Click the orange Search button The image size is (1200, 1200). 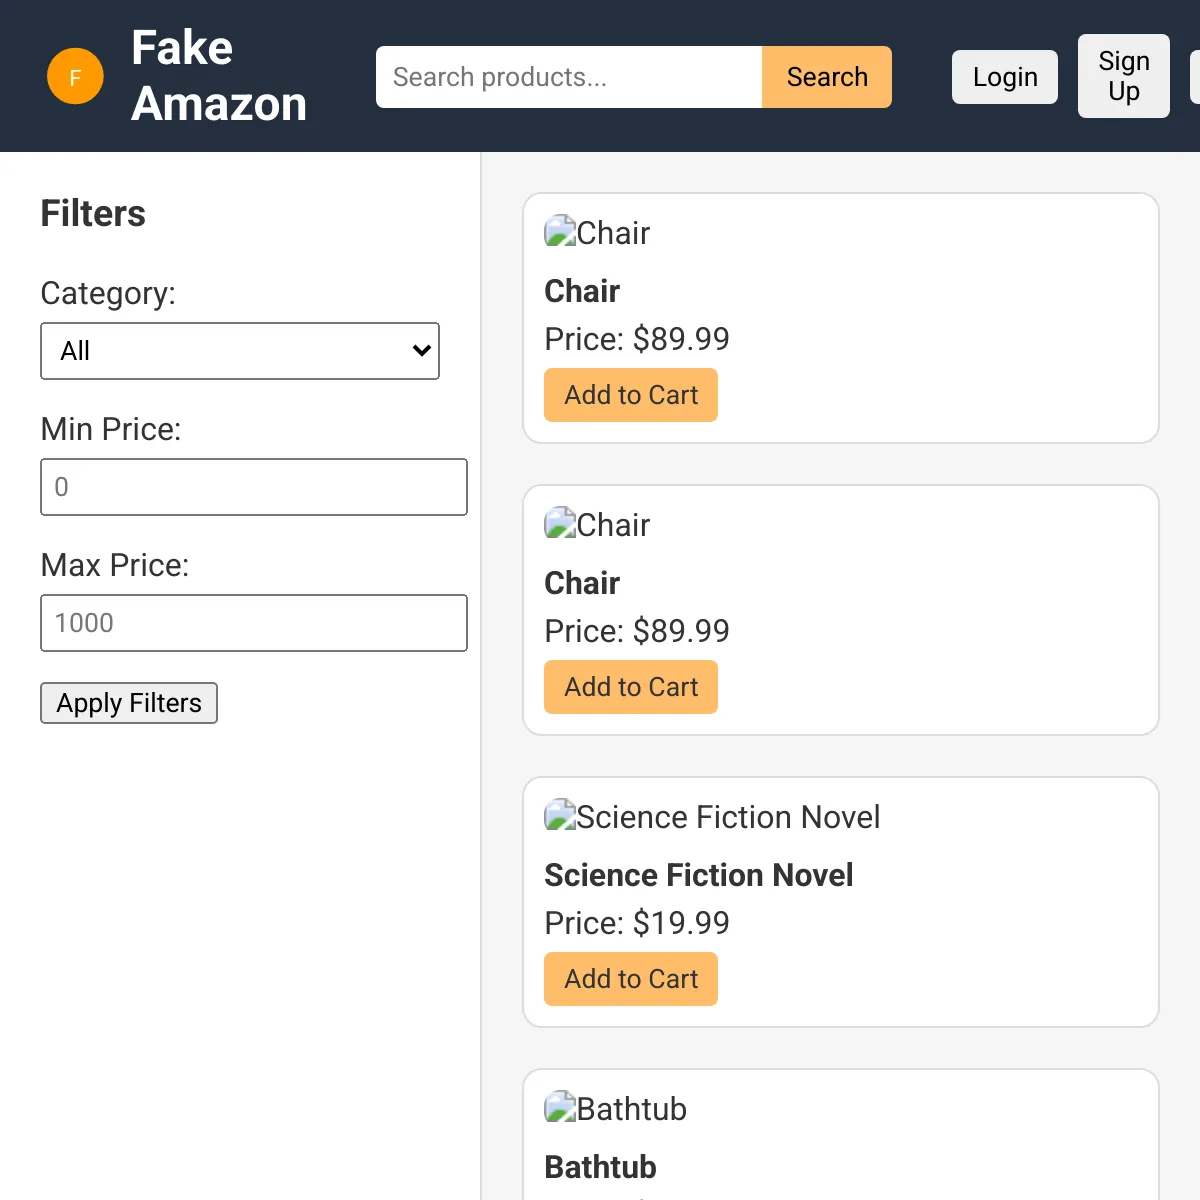point(827,77)
